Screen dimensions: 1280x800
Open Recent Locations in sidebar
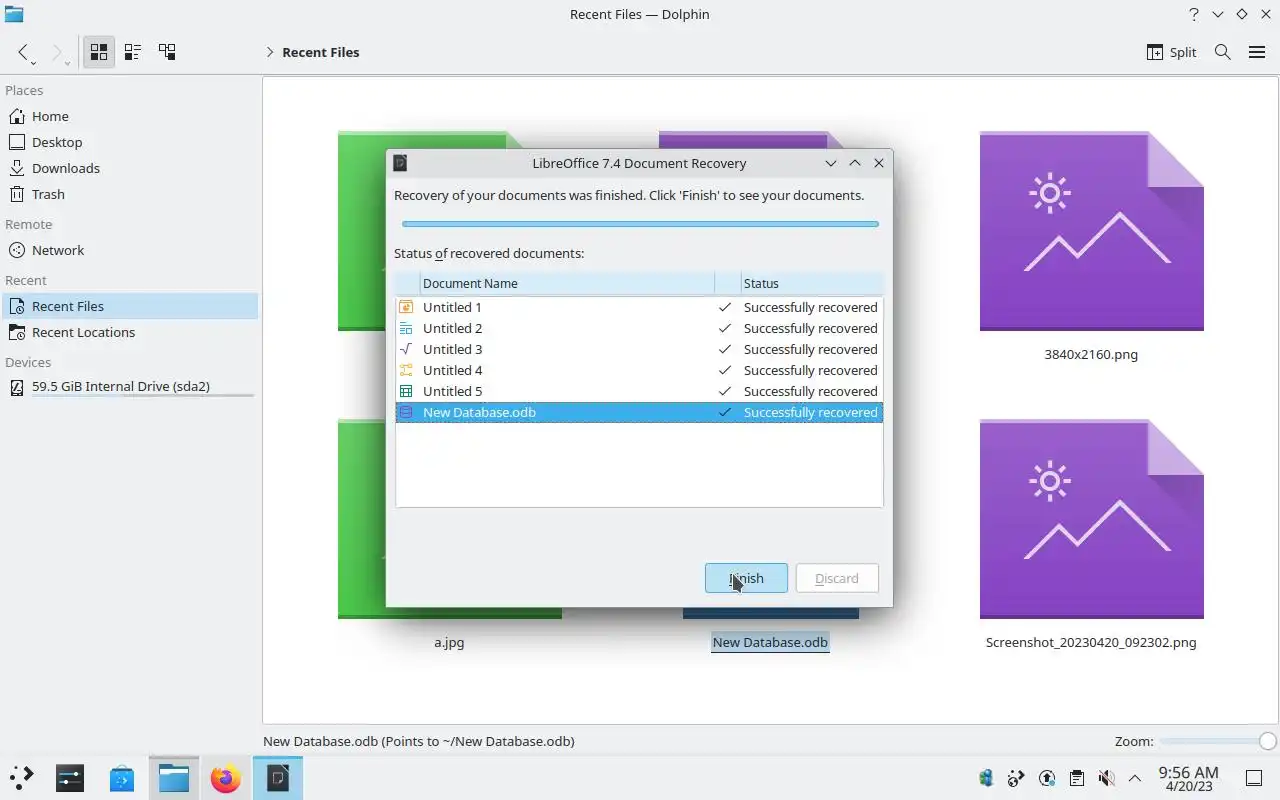point(130,332)
